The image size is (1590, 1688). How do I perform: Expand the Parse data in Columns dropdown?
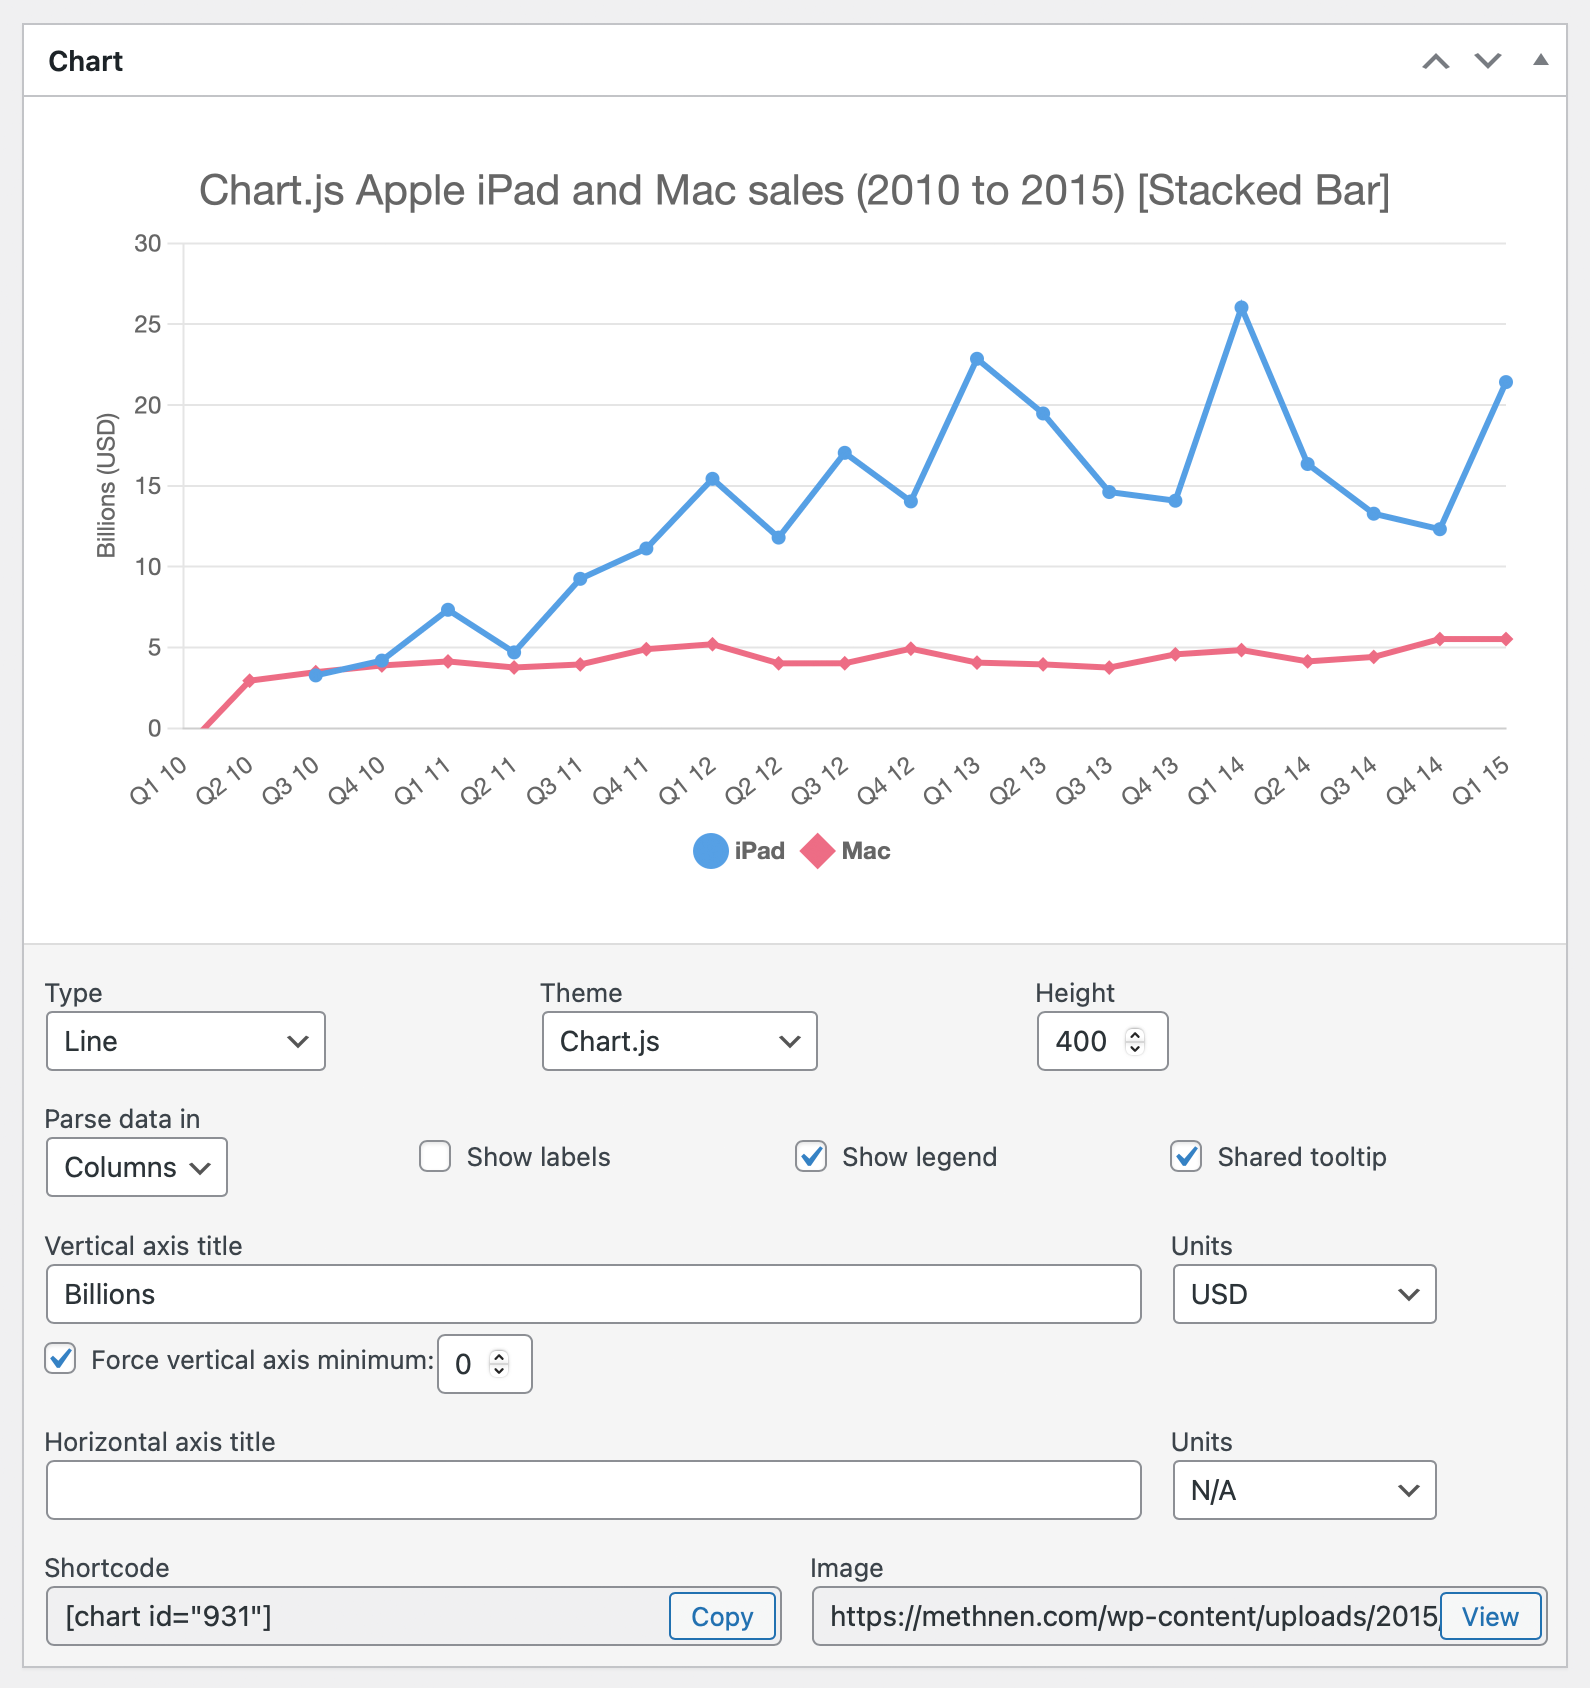click(x=137, y=1167)
